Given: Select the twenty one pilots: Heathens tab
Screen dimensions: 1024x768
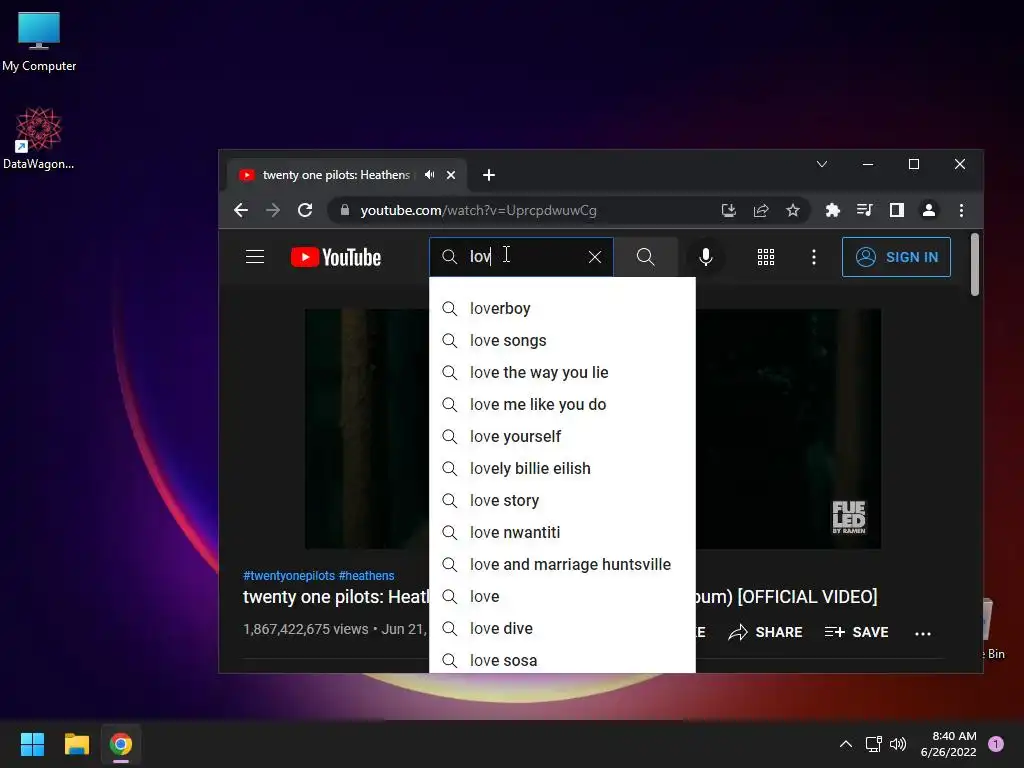Looking at the screenshot, I should point(336,175).
